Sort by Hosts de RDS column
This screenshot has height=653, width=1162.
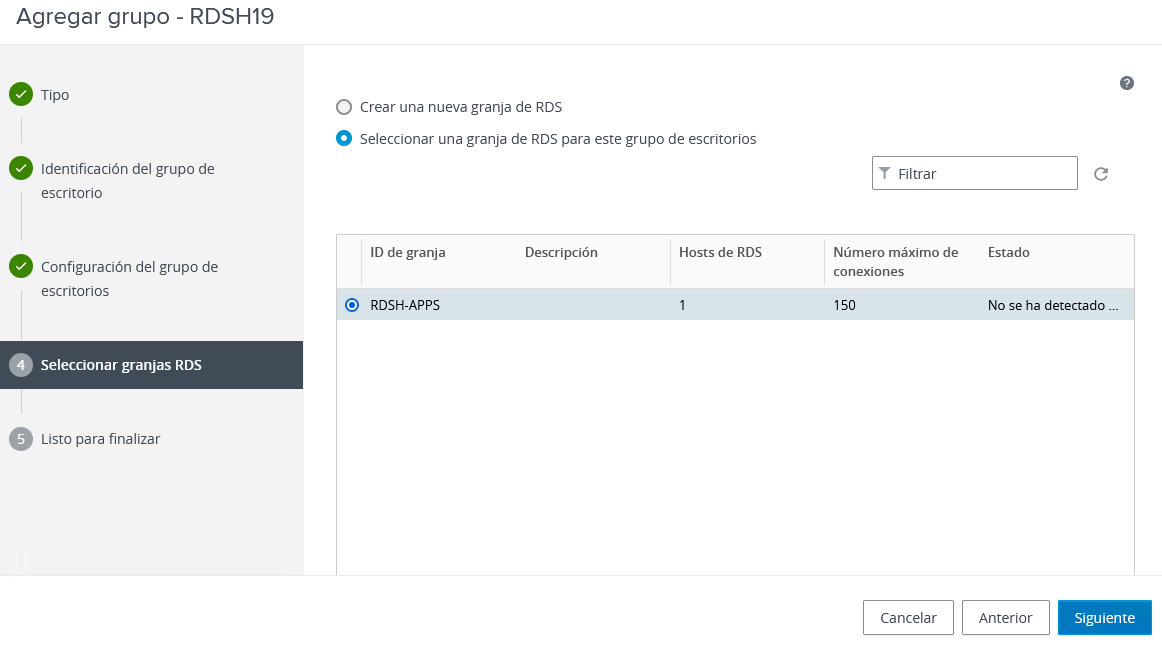pyautogui.click(x=720, y=252)
